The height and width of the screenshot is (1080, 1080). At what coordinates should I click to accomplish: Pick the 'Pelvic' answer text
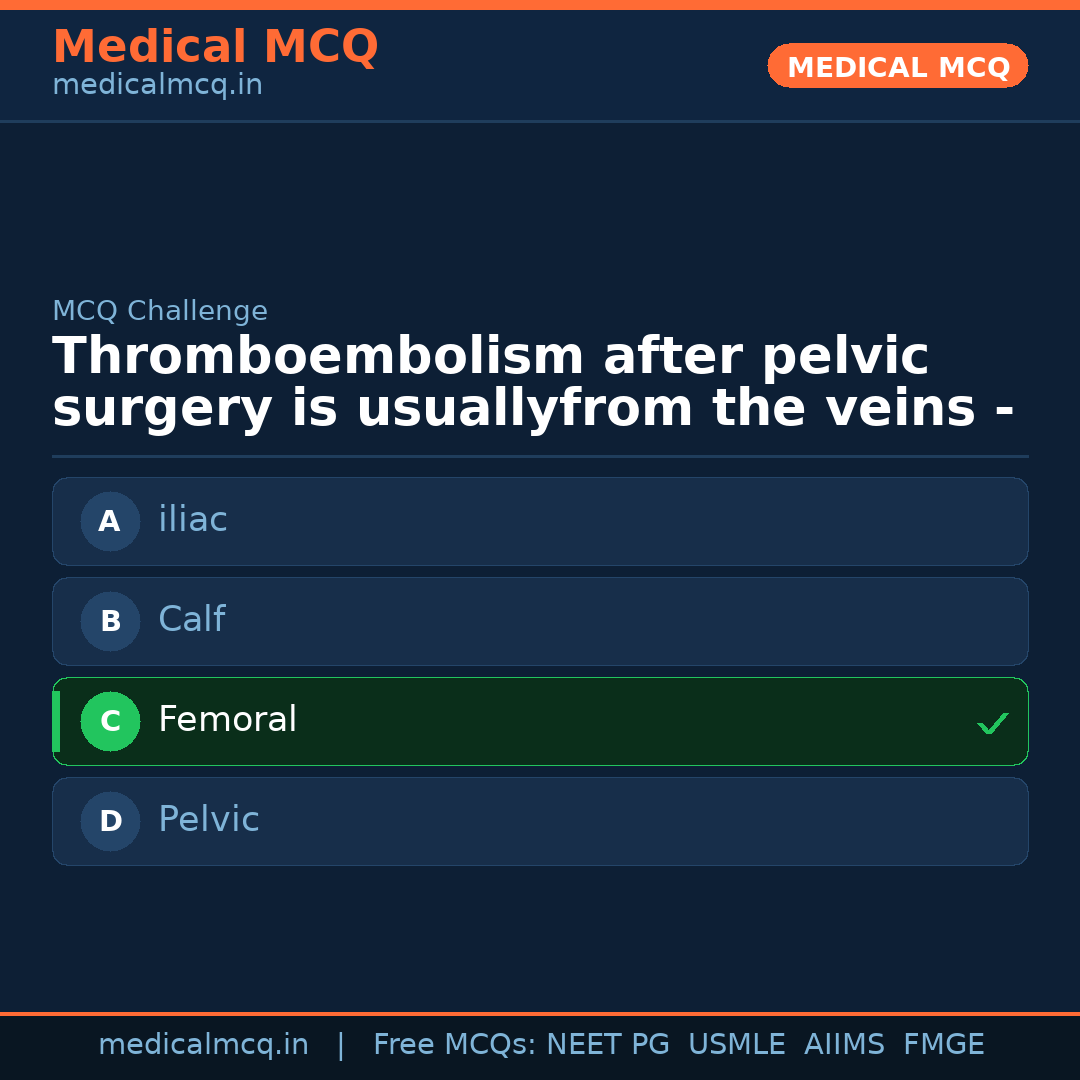(208, 820)
